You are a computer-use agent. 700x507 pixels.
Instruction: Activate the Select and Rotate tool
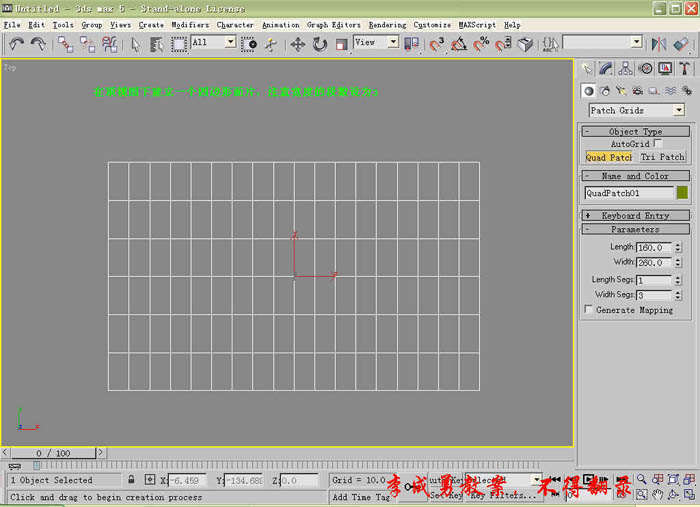[x=320, y=44]
